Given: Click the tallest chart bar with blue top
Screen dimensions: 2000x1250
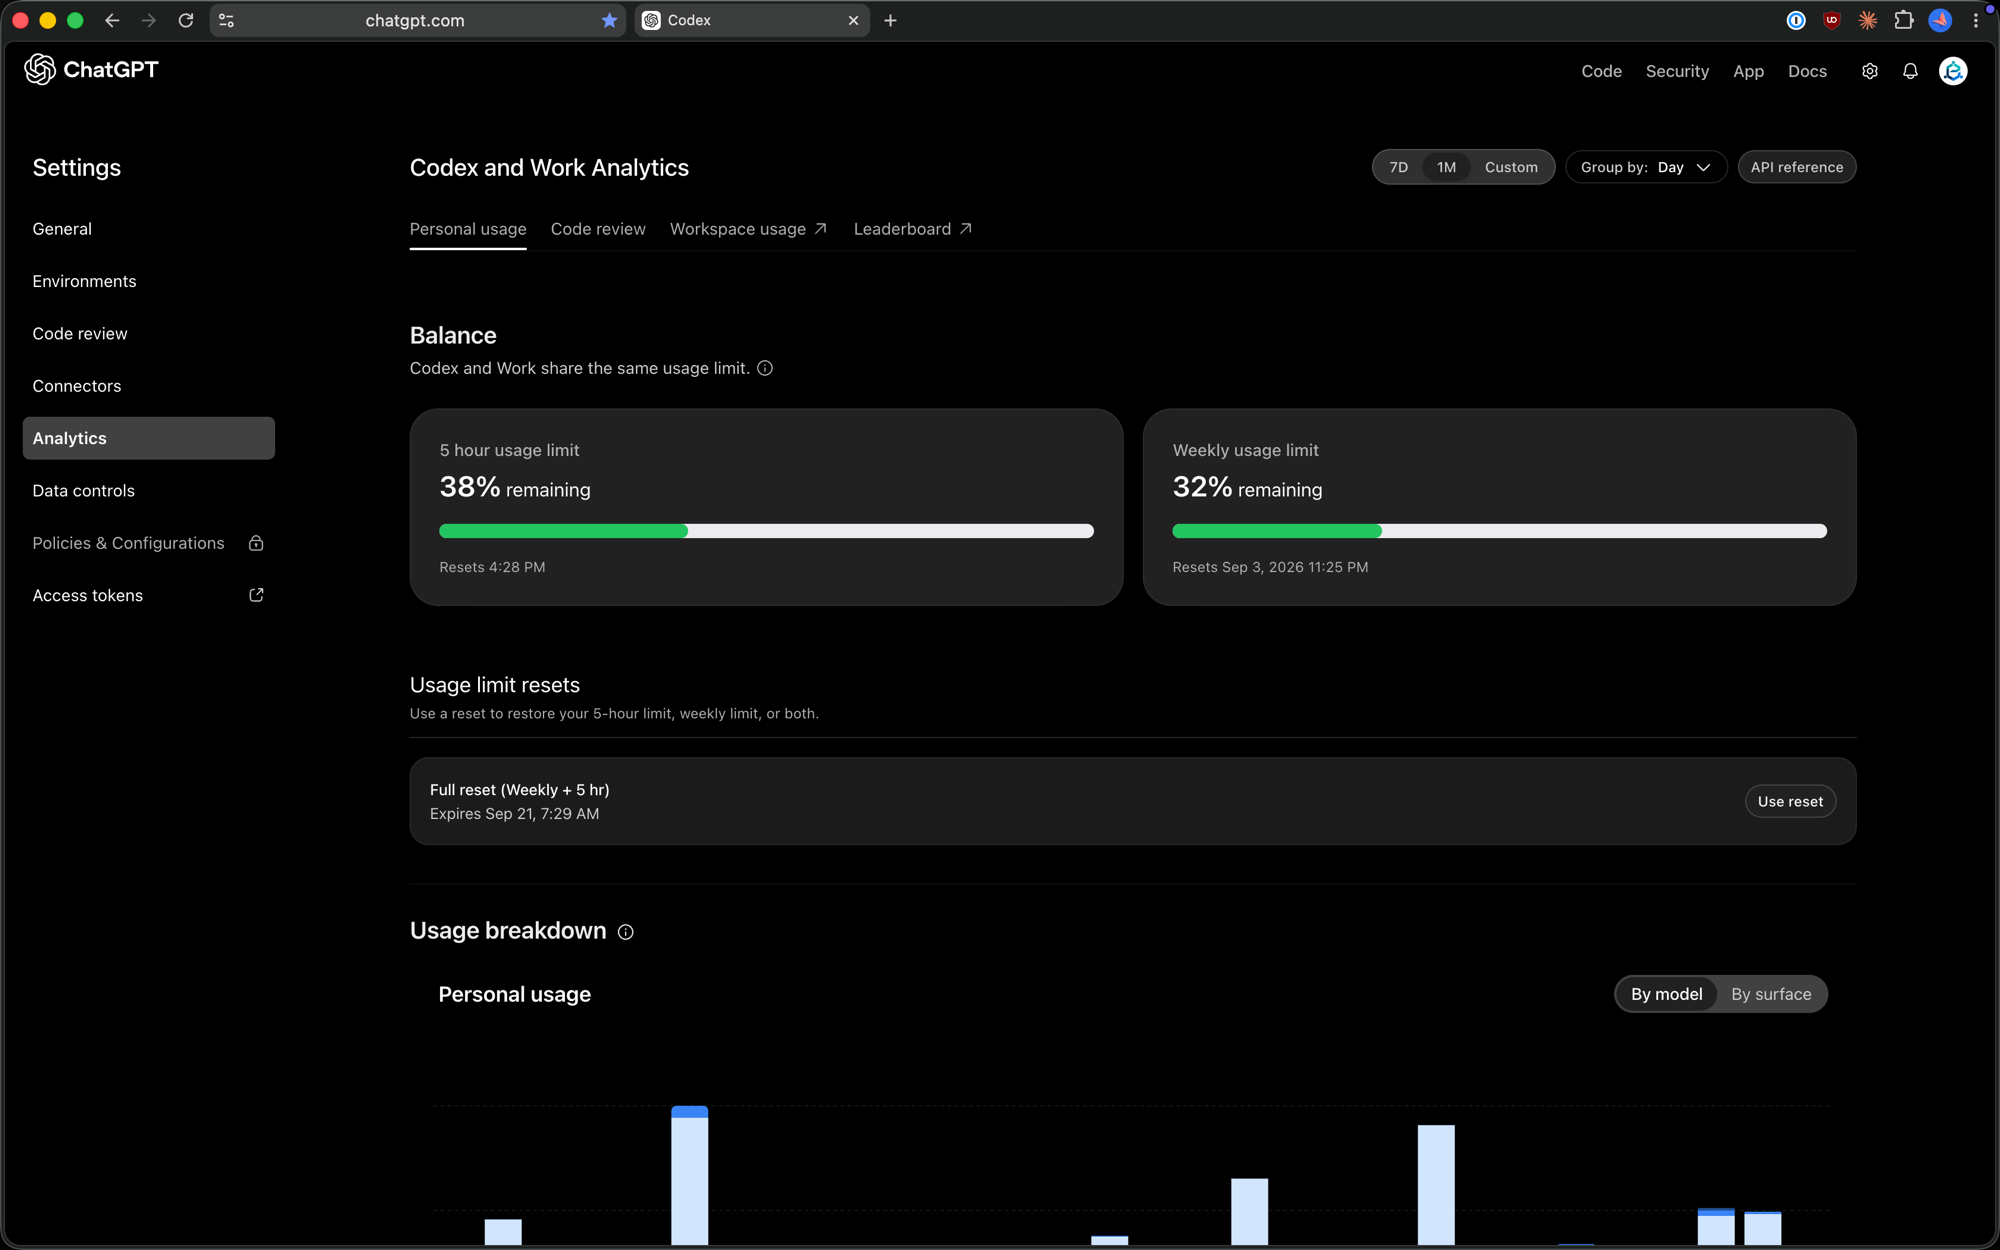Looking at the screenshot, I should tap(690, 1175).
